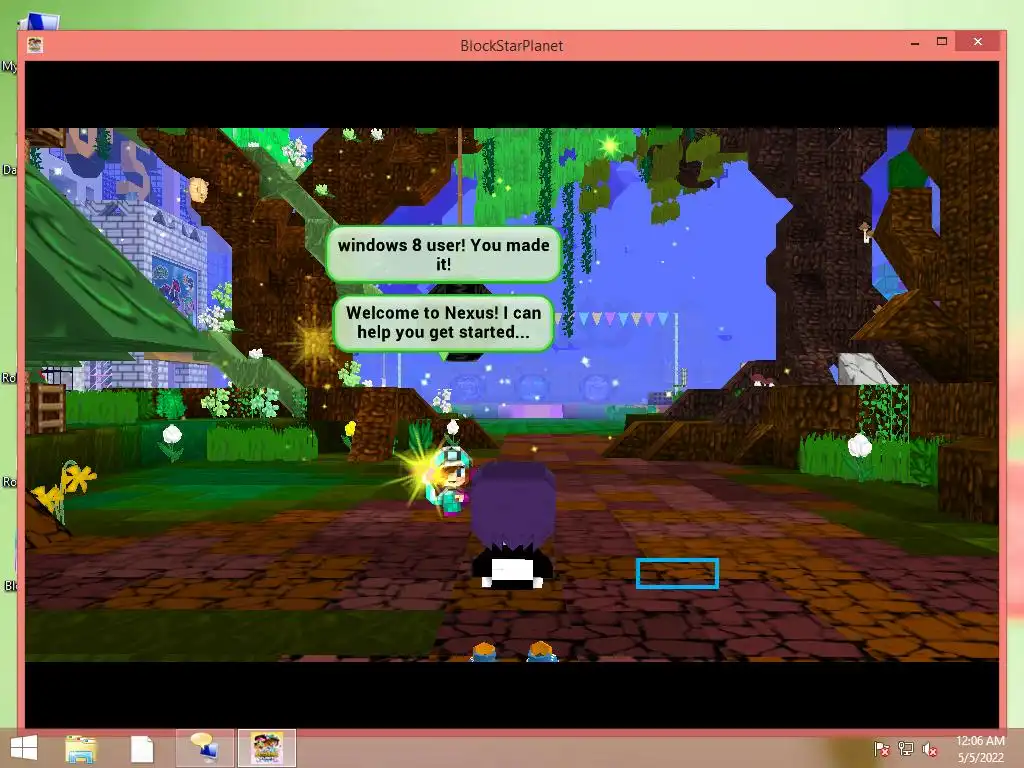1024x768 pixels.
Task: Open the chat-bubble computer app in taskbar
Action: [204, 748]
